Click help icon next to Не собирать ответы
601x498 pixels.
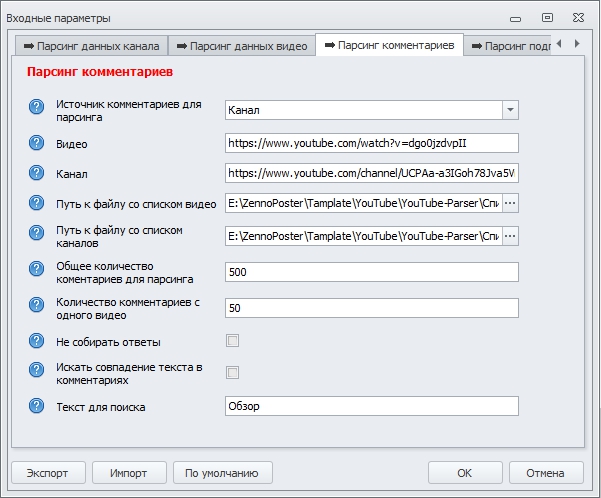[38, 341]
